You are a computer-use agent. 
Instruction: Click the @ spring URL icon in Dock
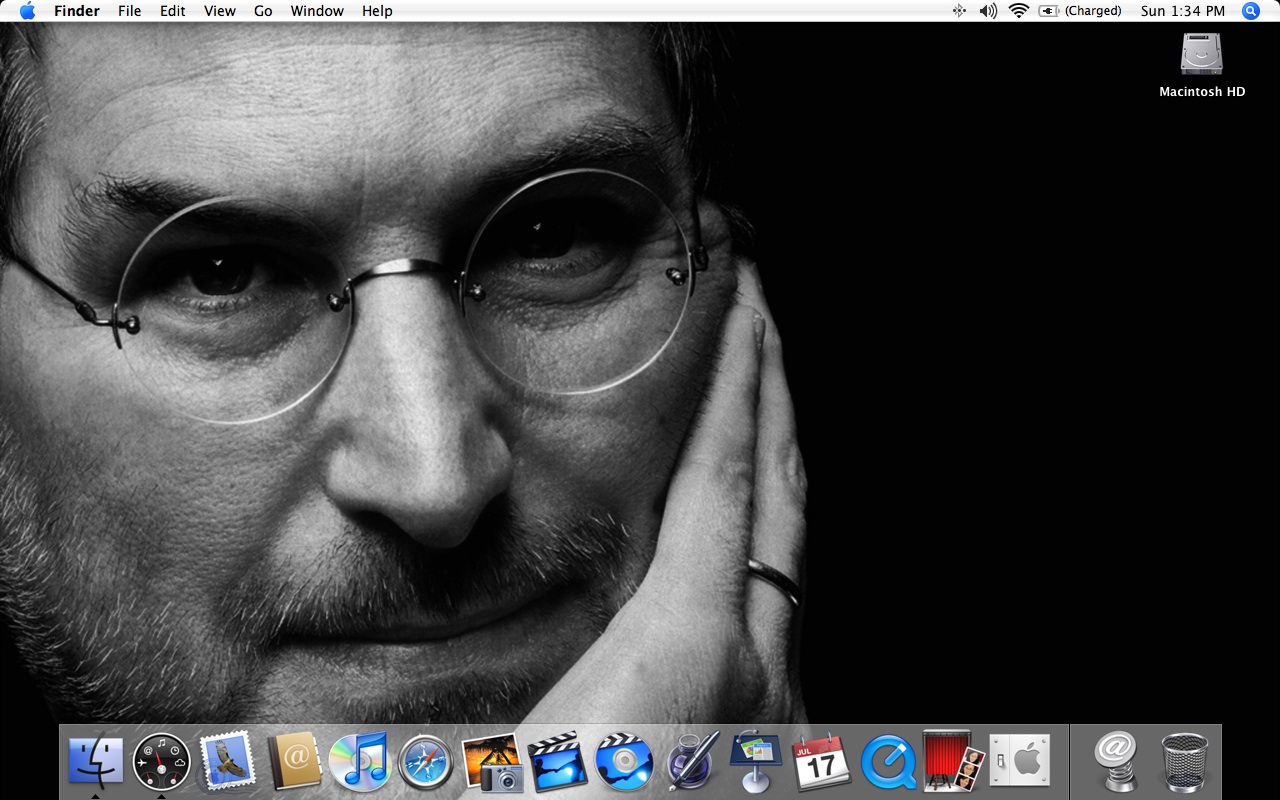1116,761
